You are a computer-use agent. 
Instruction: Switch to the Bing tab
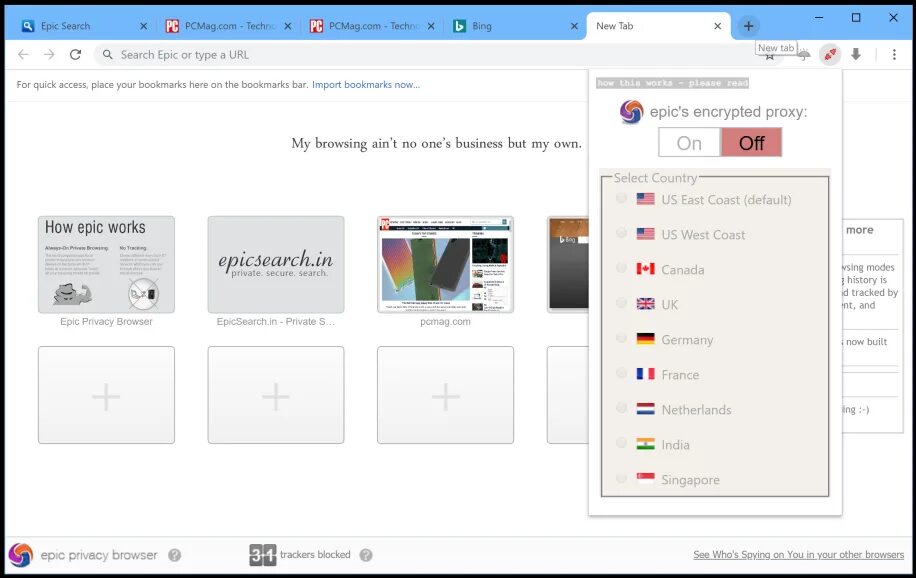516,26
